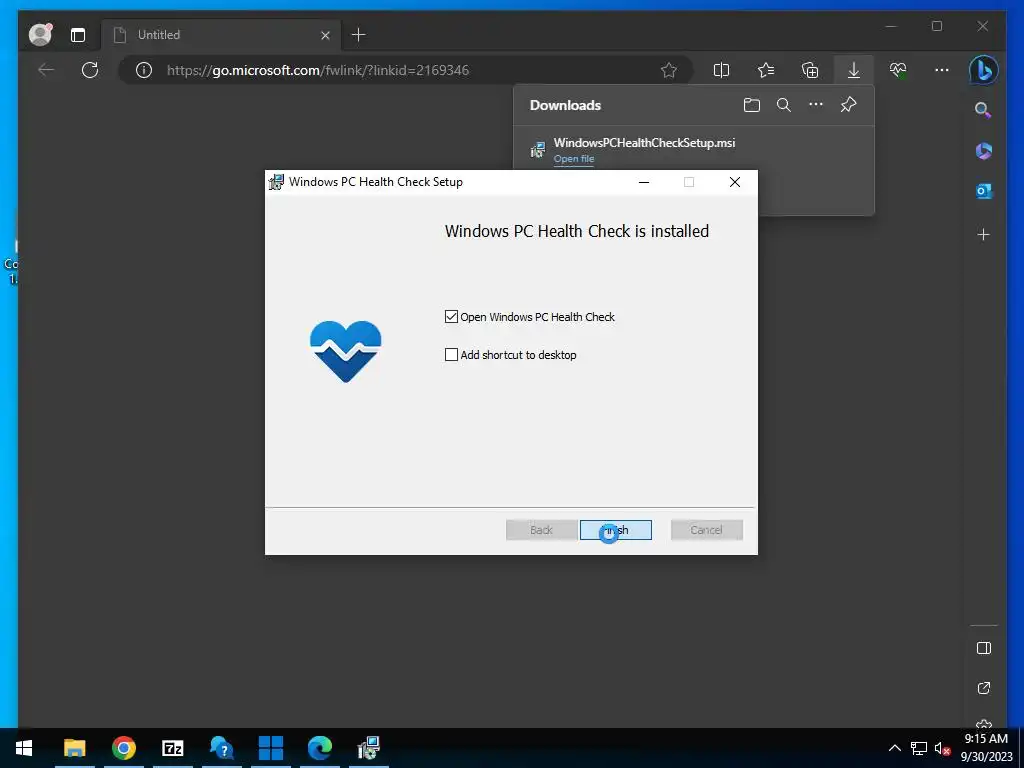Close the Health Check Setup dialog
1024x768 pixels.
pyautogui.click(x=735, y=182)
